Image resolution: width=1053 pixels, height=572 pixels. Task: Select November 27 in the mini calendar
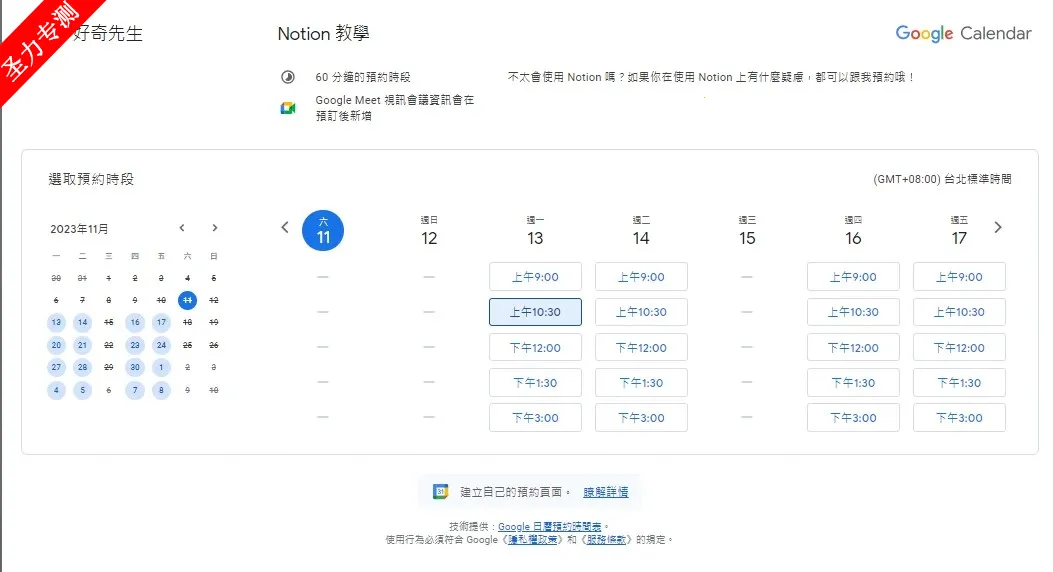56,367
